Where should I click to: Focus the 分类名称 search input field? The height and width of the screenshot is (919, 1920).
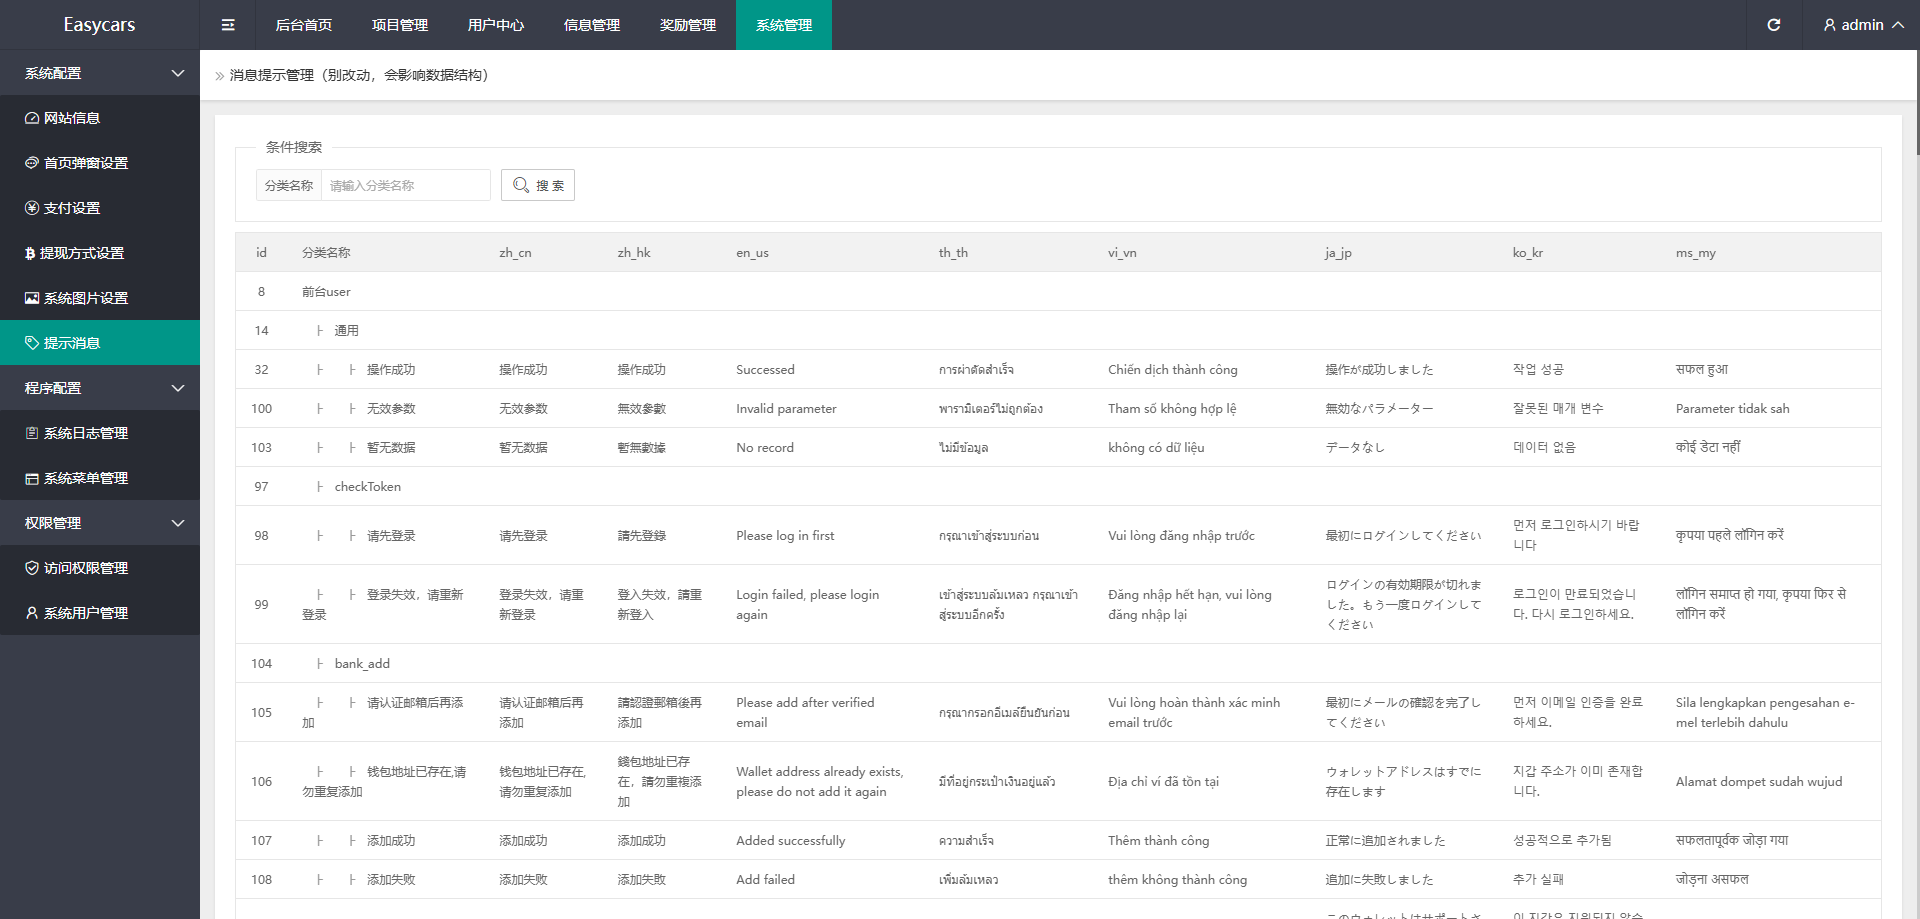click(x=405, y=185)
